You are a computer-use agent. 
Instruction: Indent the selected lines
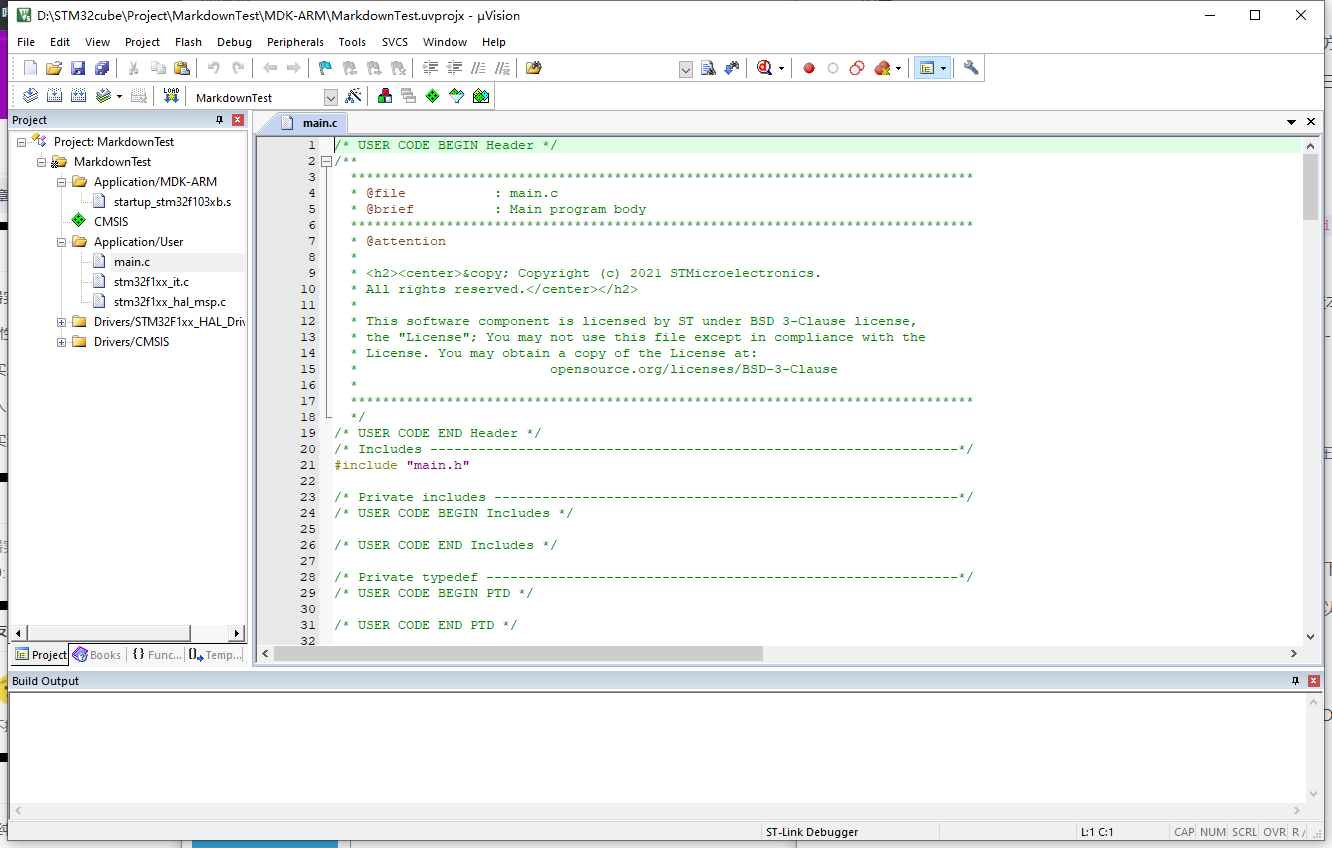coord(431,68)
